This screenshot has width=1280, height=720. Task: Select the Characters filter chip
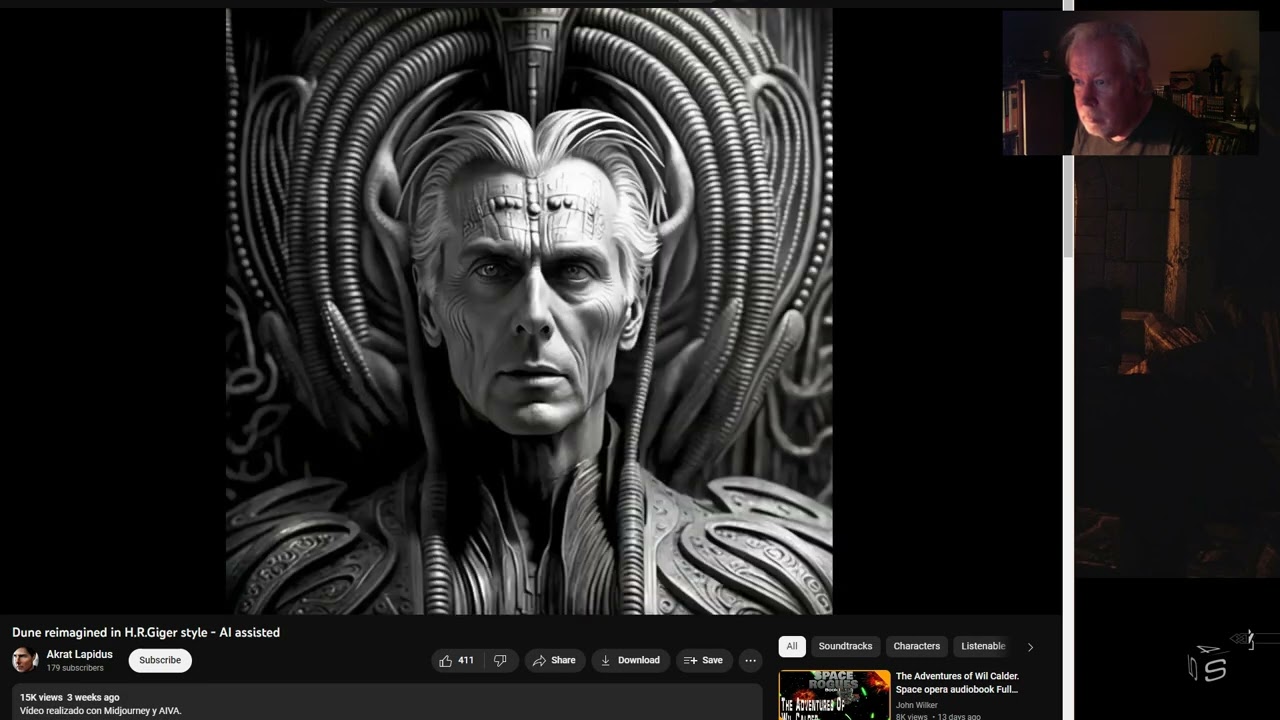[x=917, y=646]
